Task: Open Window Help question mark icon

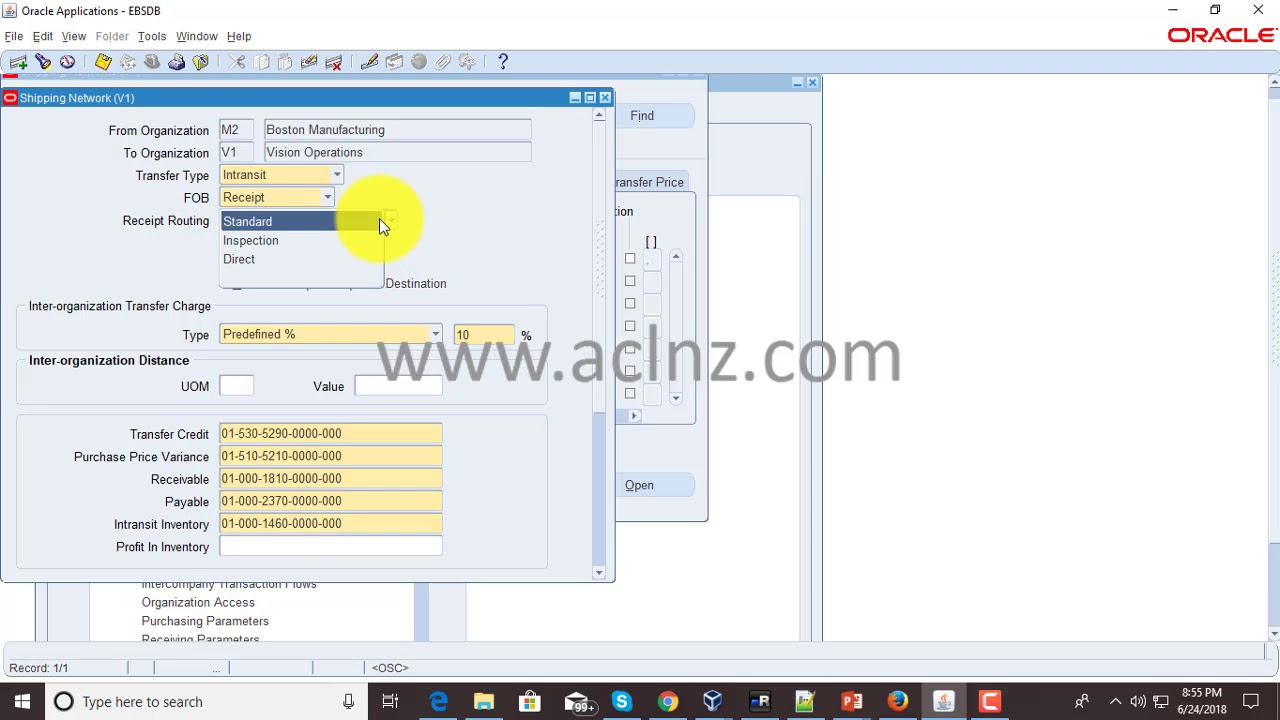Action: click(503, 62)
